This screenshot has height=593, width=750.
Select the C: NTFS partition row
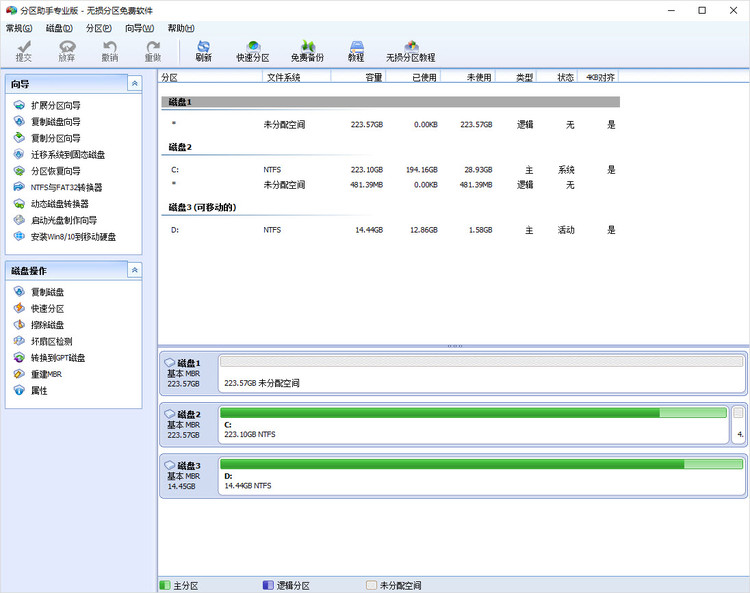[390, 170]
